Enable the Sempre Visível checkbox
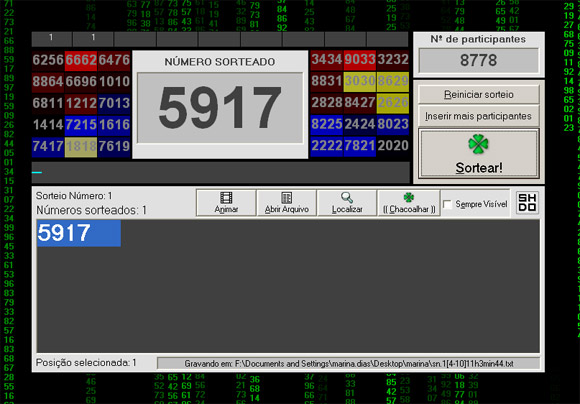The image size is (580, 404). [447, 204]
